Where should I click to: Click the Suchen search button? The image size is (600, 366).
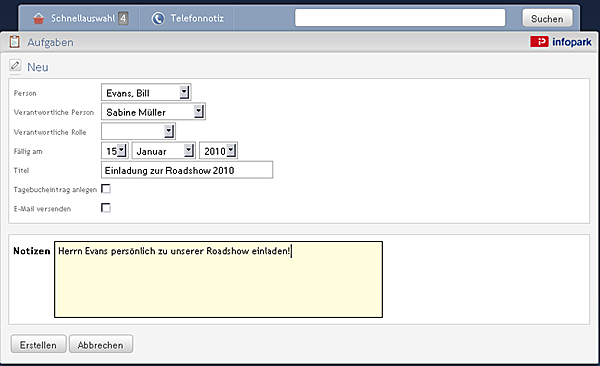(x=547, y=18)
